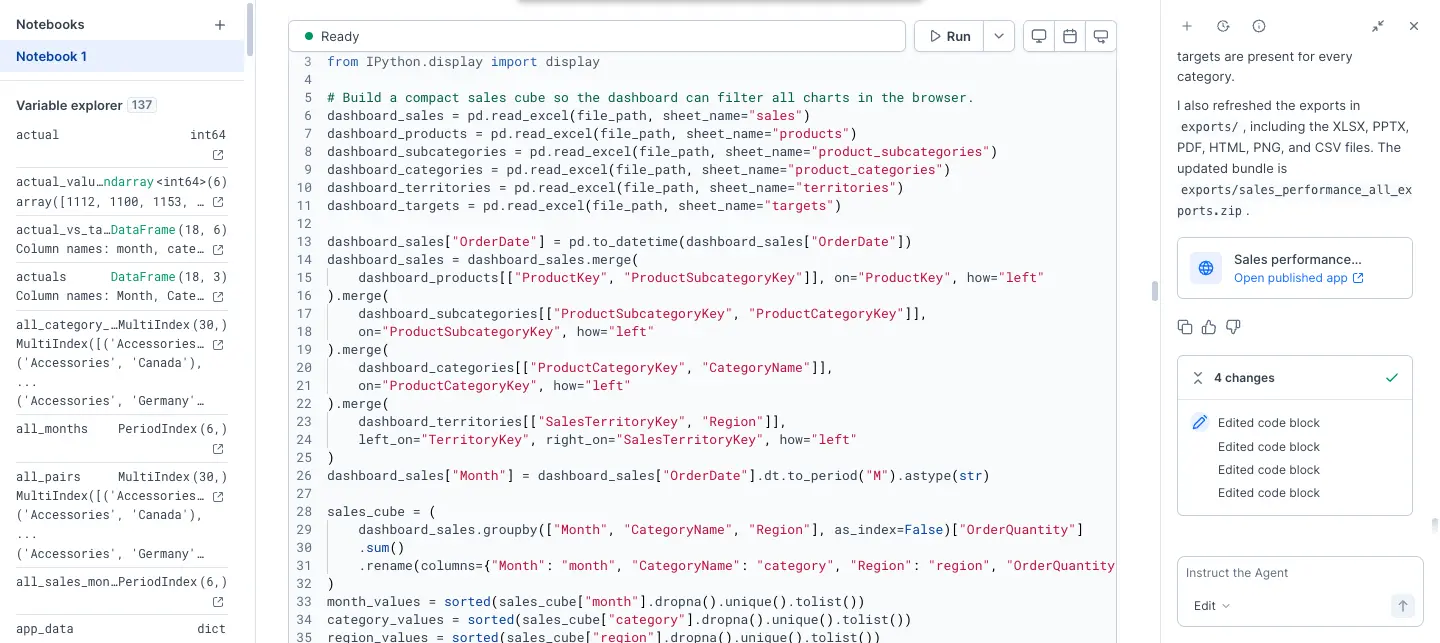Give the response a thumbs down

pyautogui.click(x=1233, y=327)
